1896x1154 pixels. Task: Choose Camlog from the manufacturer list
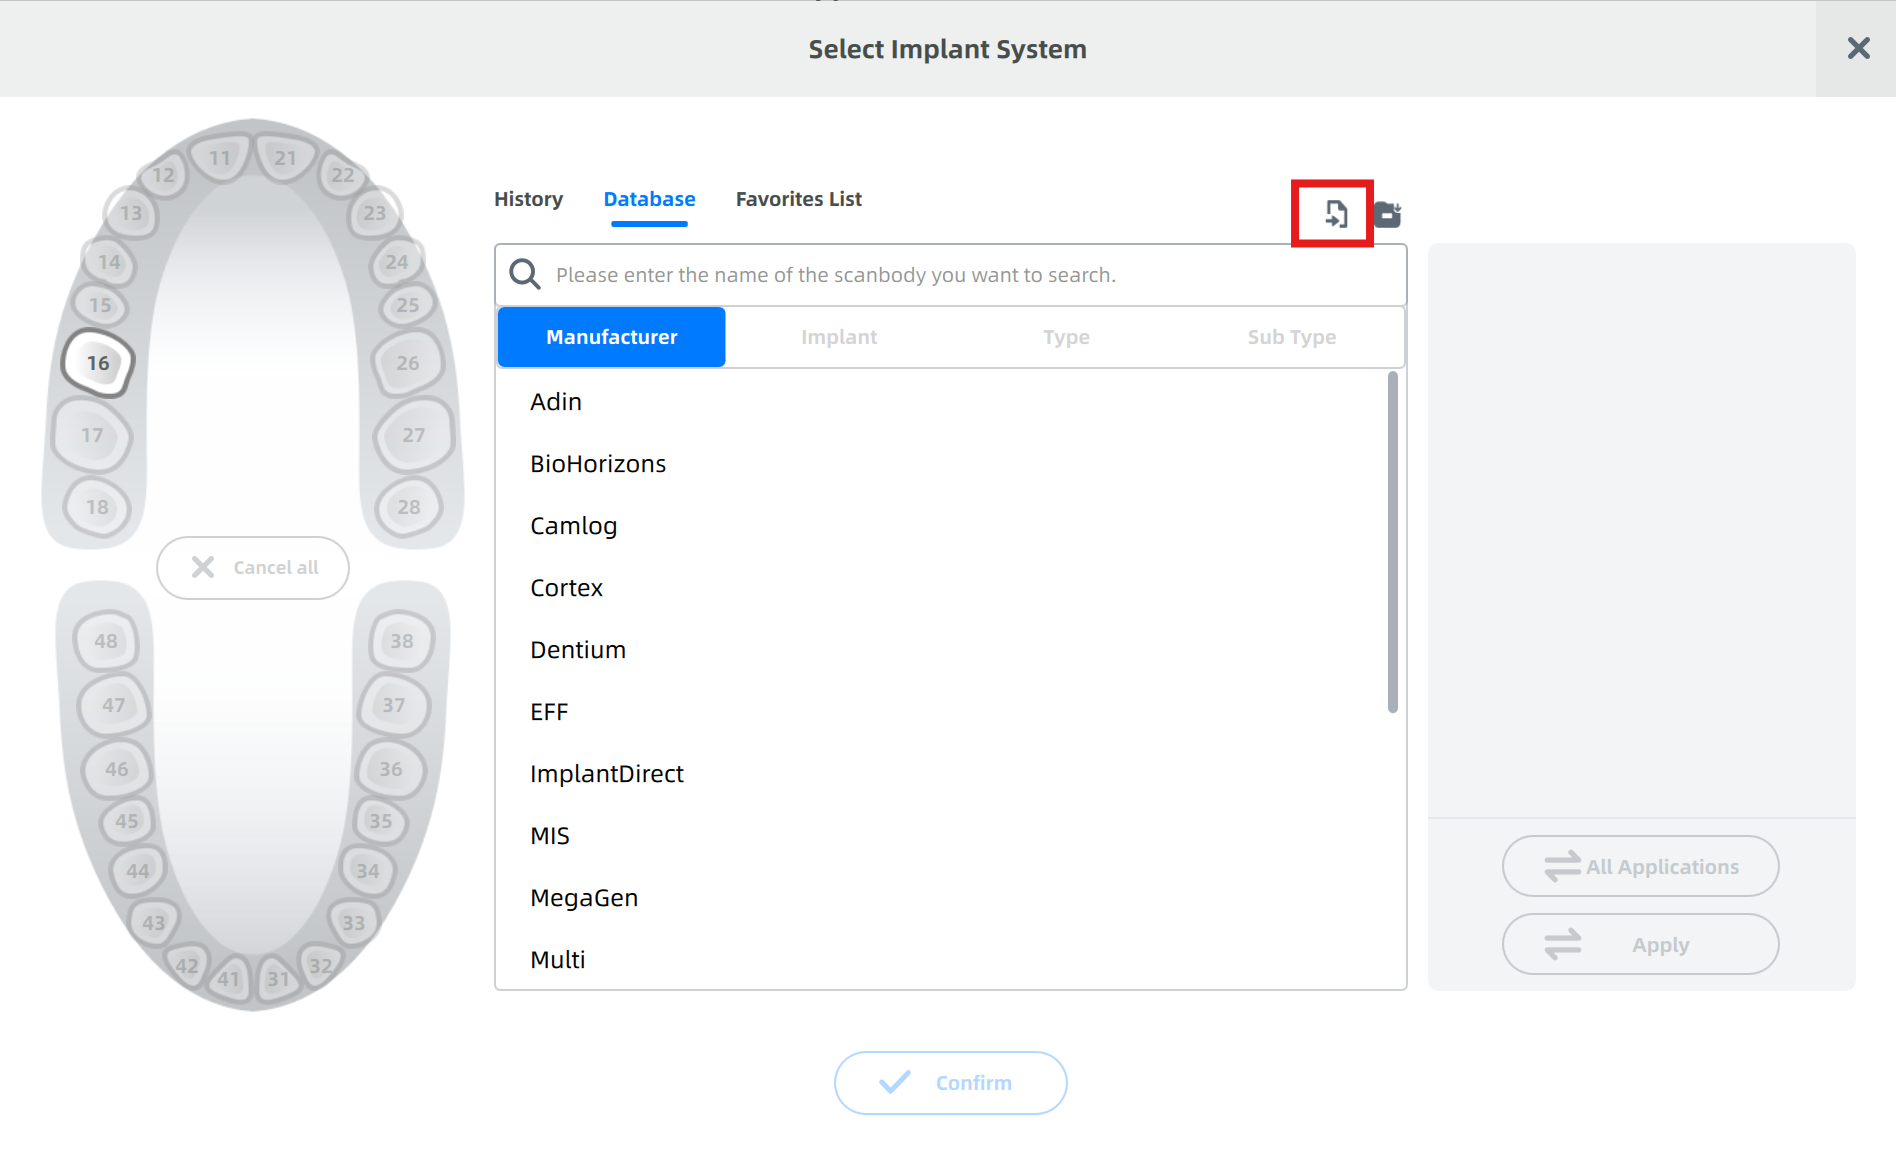(x=943, y=526)
